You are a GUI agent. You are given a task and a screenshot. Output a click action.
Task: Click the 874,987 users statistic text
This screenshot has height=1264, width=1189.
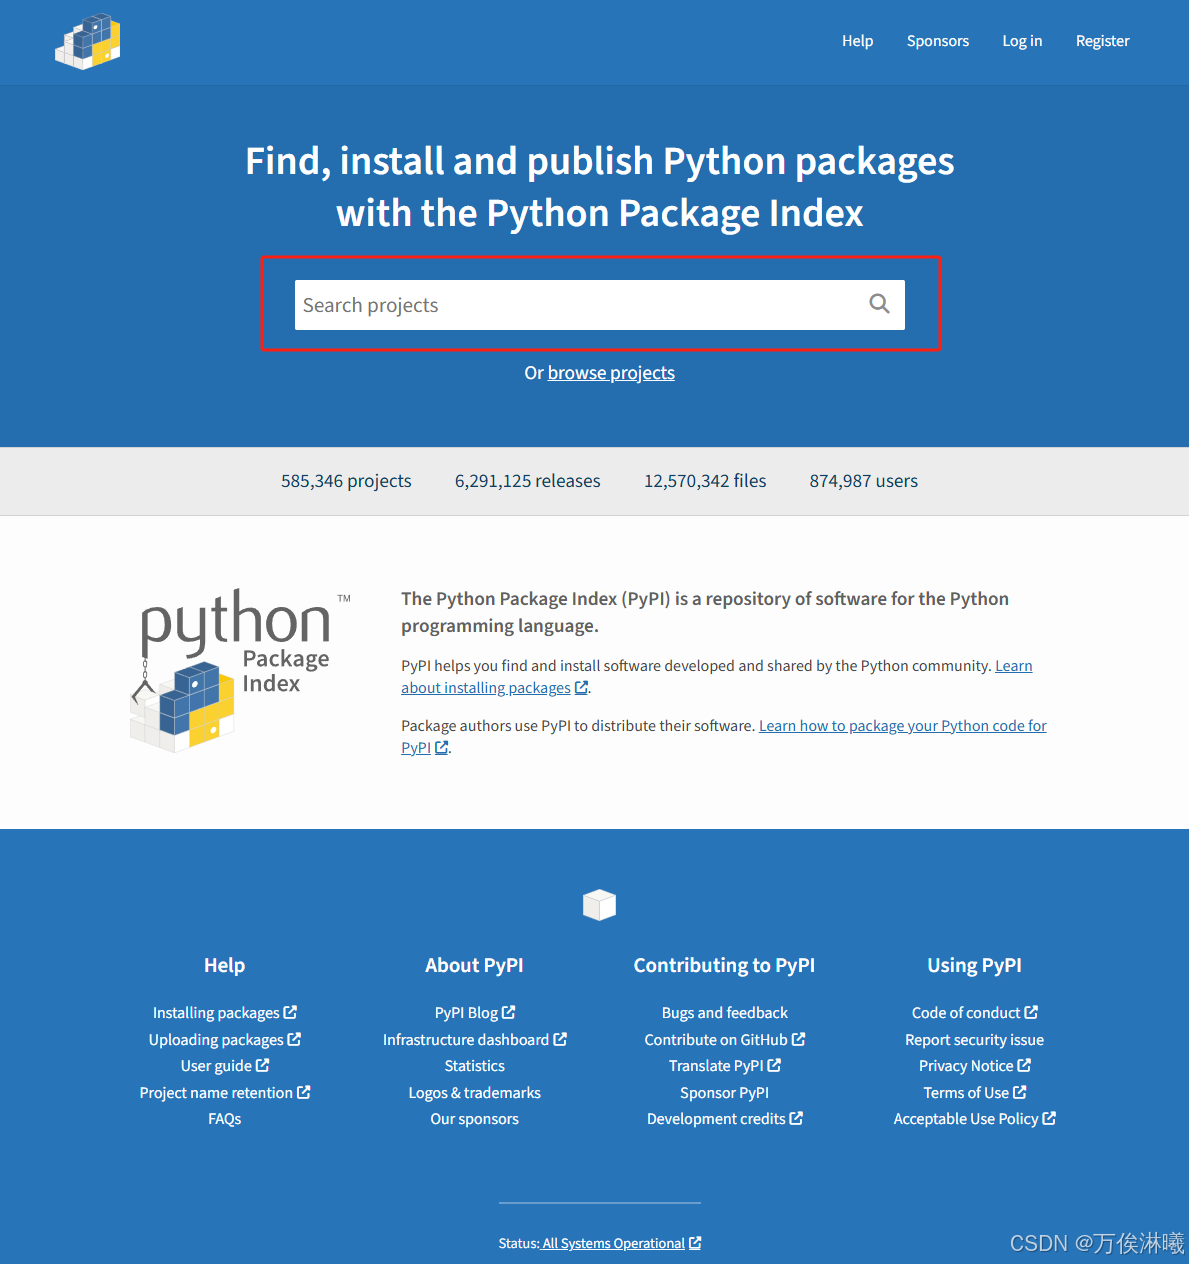point(864,481)
